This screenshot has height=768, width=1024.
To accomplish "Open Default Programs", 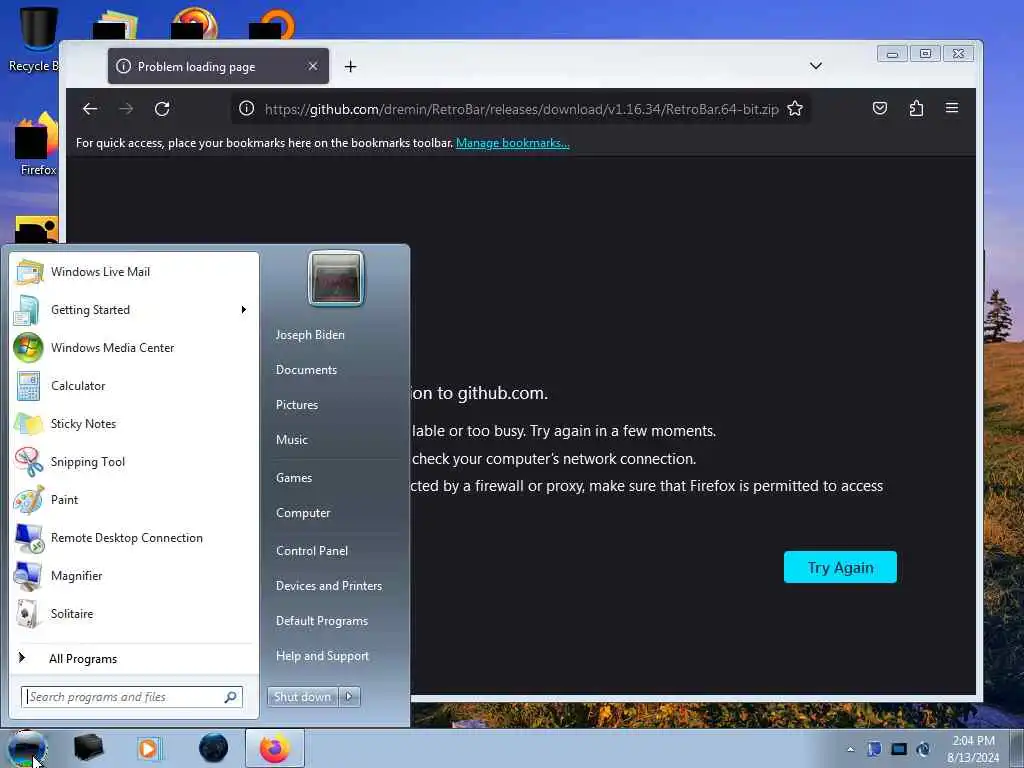I will 322,621.
